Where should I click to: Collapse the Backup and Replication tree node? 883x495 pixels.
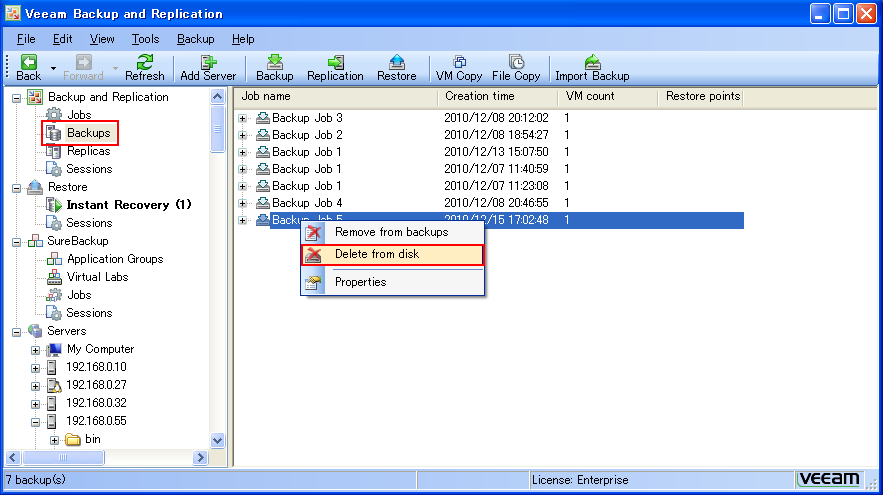click(17, 98)
